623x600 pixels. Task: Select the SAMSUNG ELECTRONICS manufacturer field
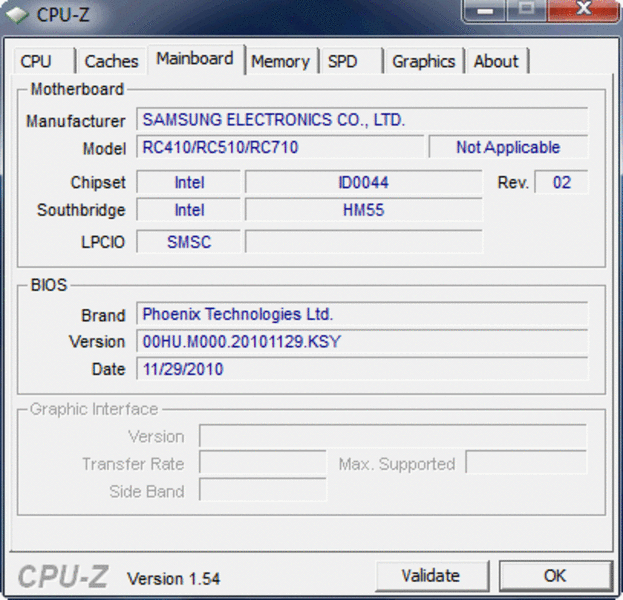click(362, 120)
